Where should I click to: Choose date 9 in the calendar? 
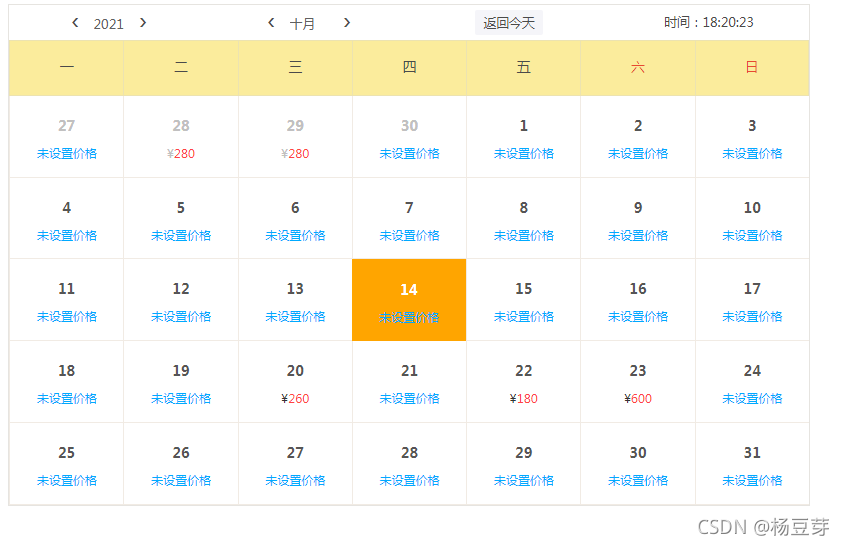pos(638,218)
